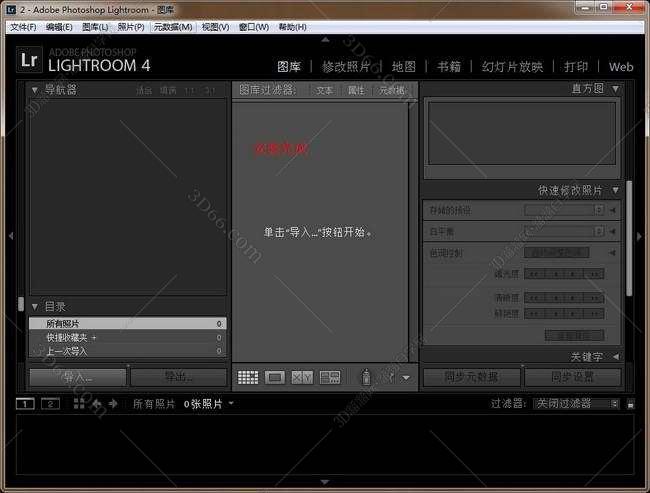The width and height of the screenshot is (650, 493).
Task: Select 快捷收藏夹 in the catalog
Action: (x=128, y=338)
